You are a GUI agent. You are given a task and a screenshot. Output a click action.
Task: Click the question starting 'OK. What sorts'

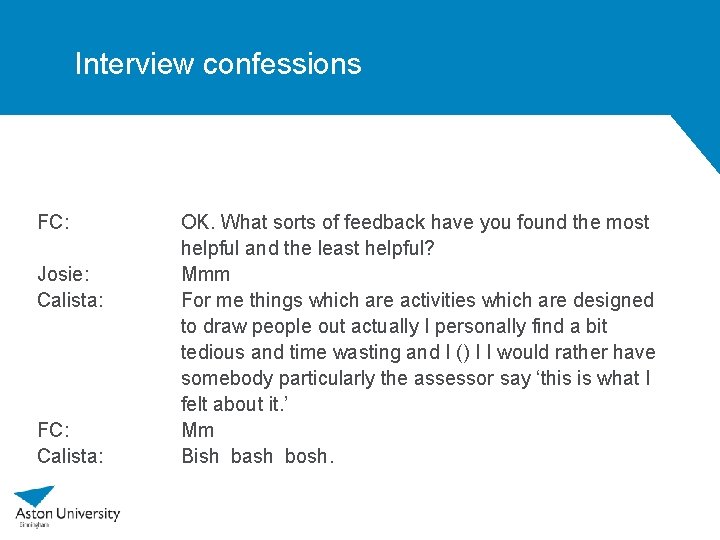click(x=415, y=222)
